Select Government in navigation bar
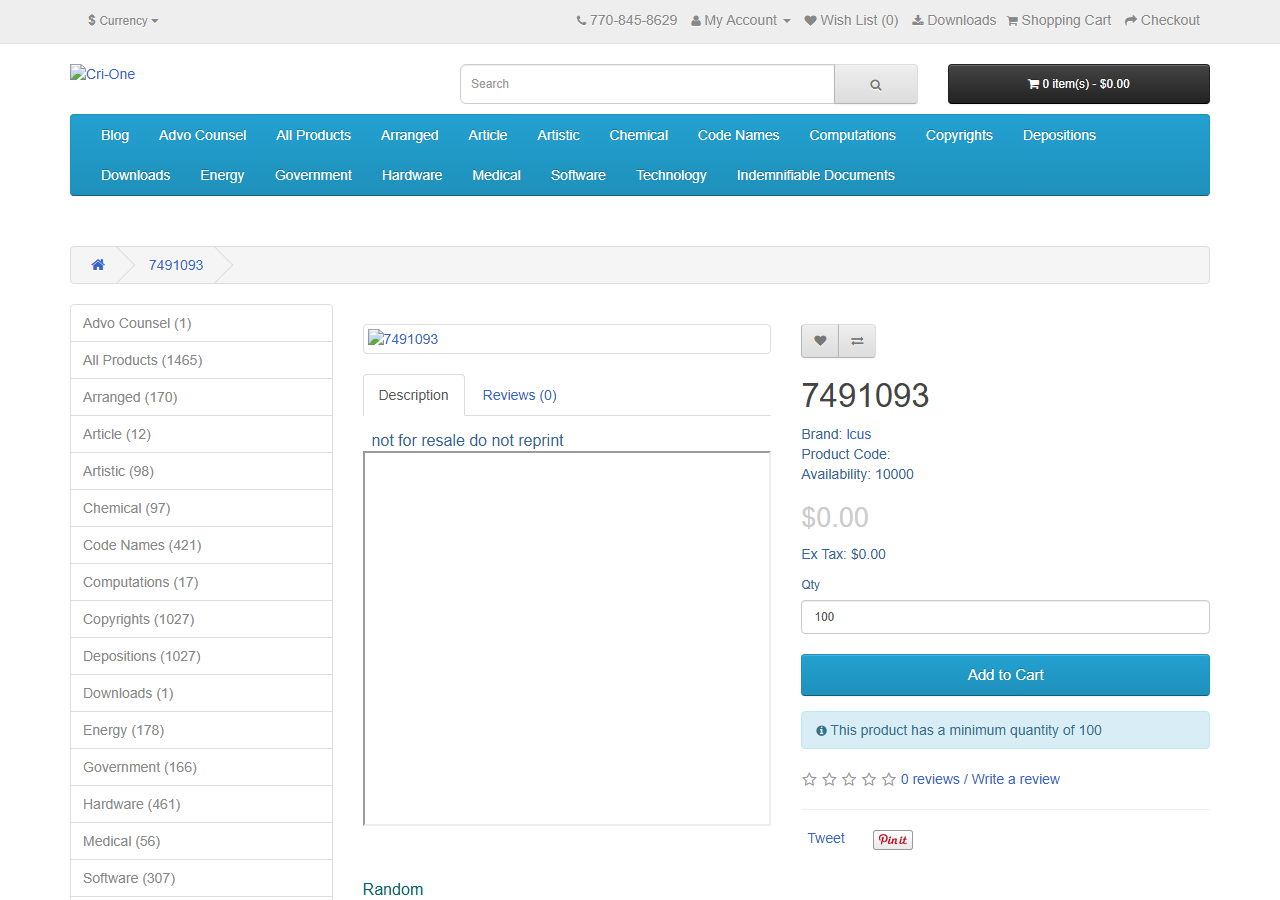Screen dimensions: 1280x900 point(314,175)
